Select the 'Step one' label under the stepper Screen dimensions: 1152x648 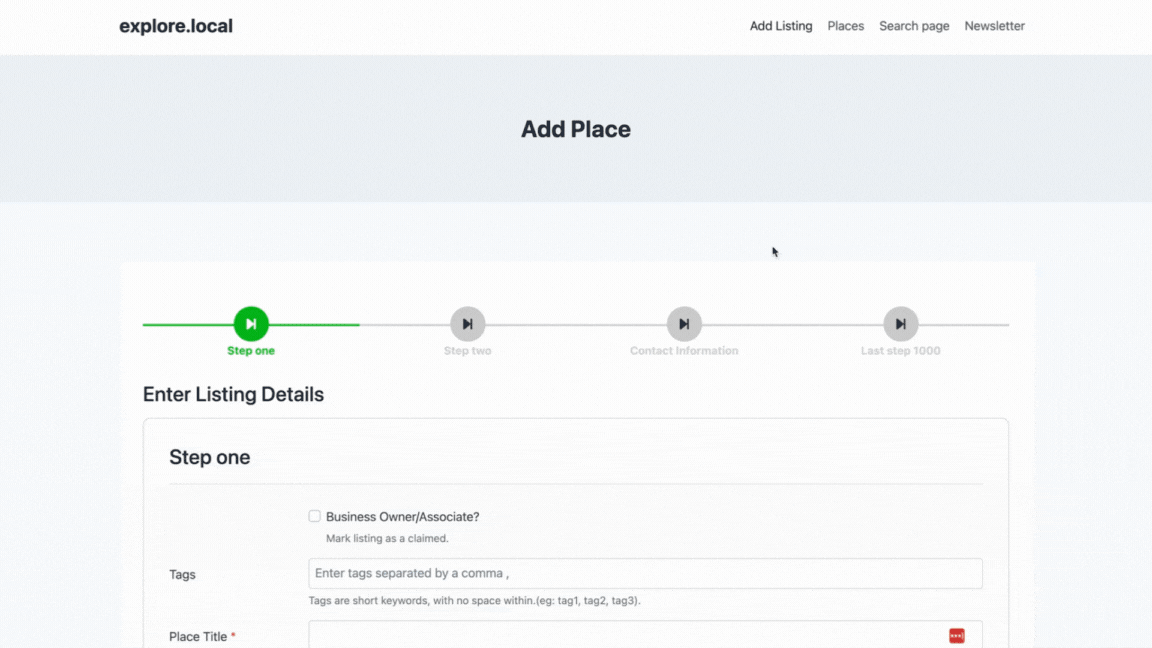point(251,351)
